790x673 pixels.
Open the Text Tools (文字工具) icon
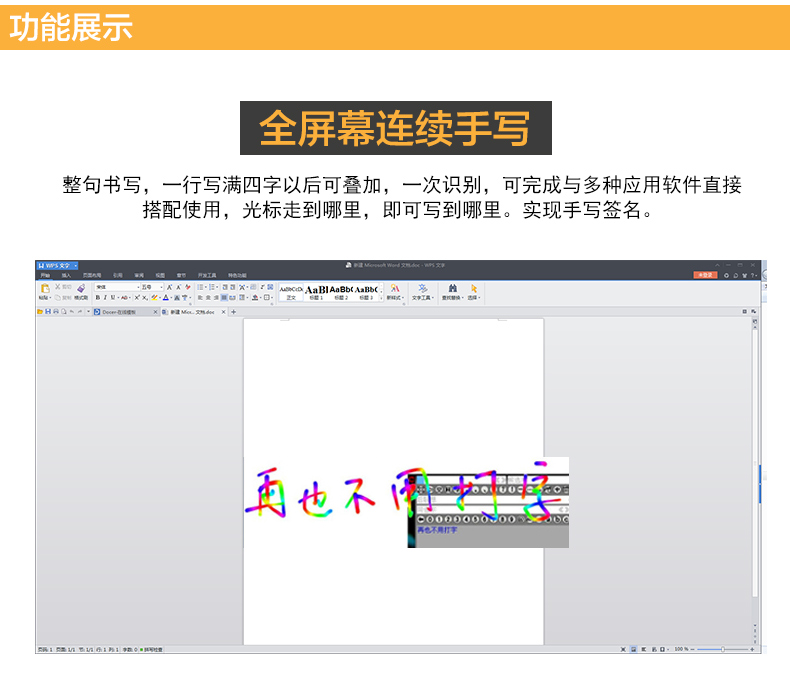[x=423, y=290]
